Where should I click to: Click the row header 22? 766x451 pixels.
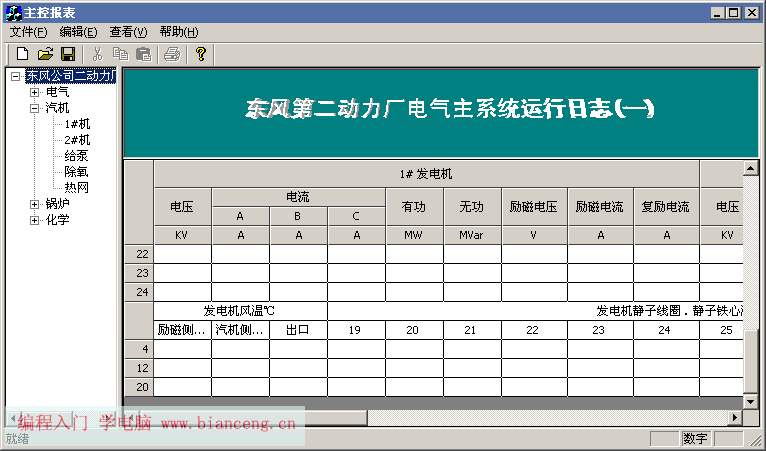(139, 254)
